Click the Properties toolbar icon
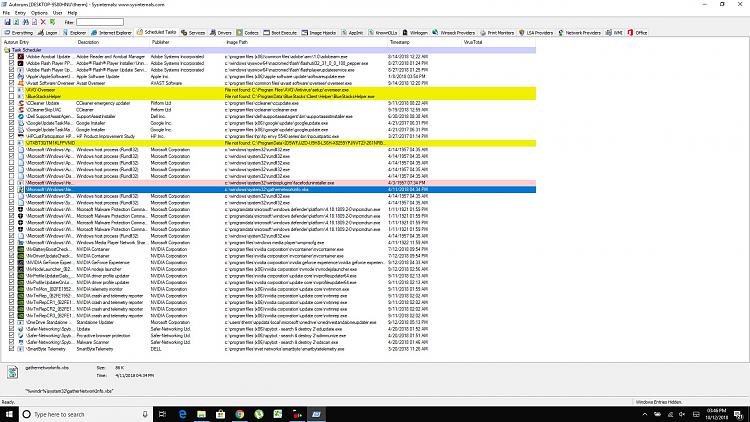The height and width of the screenshot is (422, 750). [x=34, y=22]
